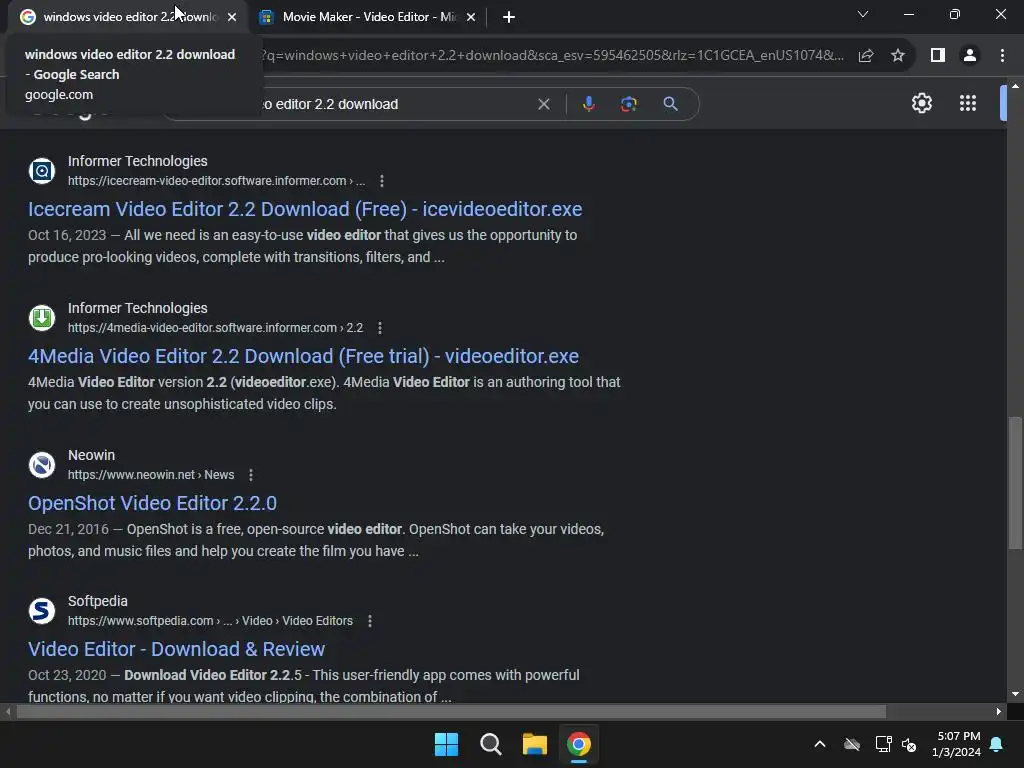Click the horizontal scroll left arrow
The width and height of the screenshot is (1024, 768).
coord(8,712)
